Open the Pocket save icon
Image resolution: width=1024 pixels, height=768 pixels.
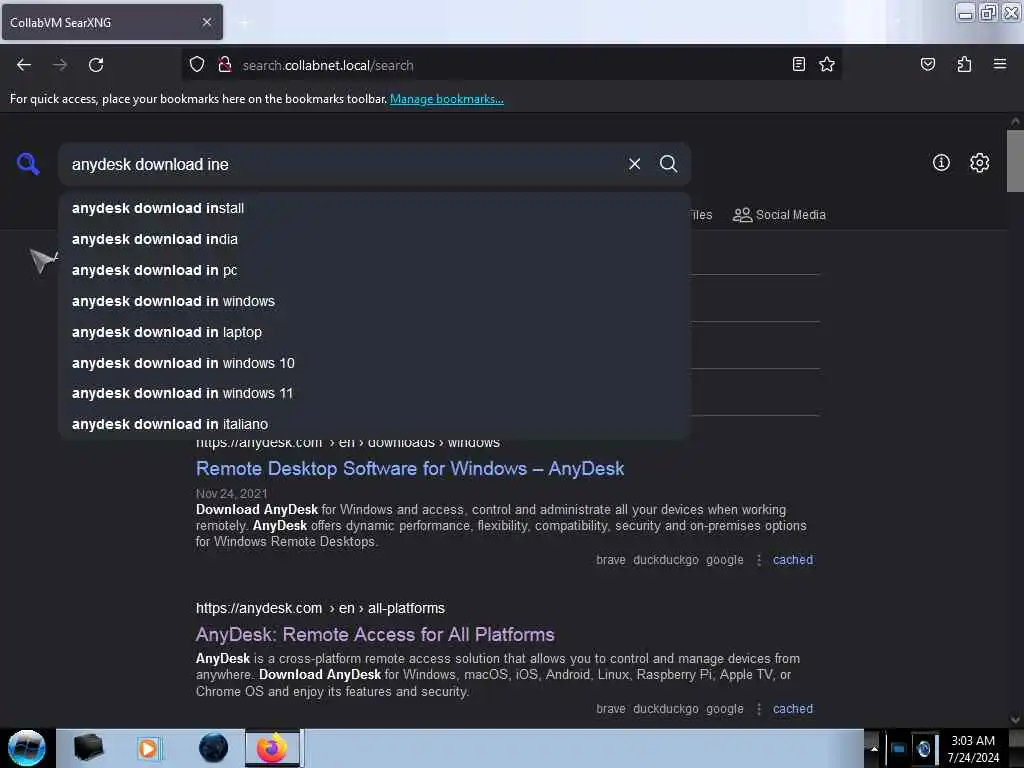point(927,64)
